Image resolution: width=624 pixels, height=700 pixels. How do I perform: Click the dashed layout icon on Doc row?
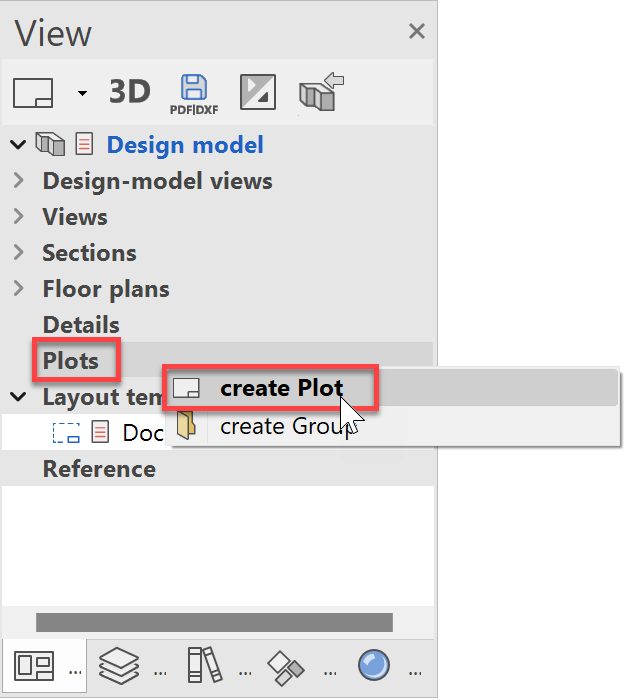coord(66,433)
